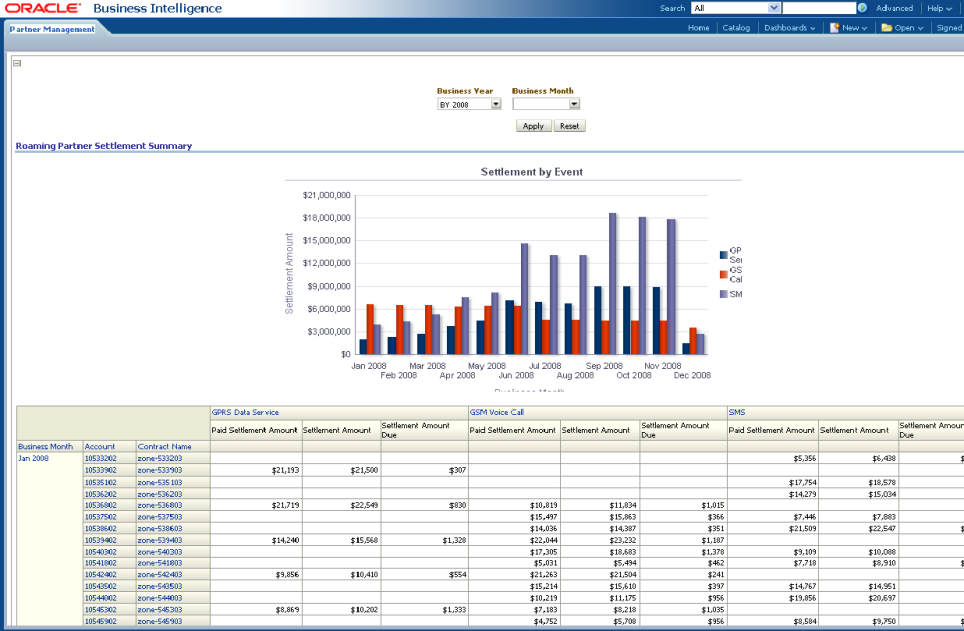Image resolution: width=964 pixels, height=631 pixels.
Task: Click the Account column header
Action: tap(100, 446)
